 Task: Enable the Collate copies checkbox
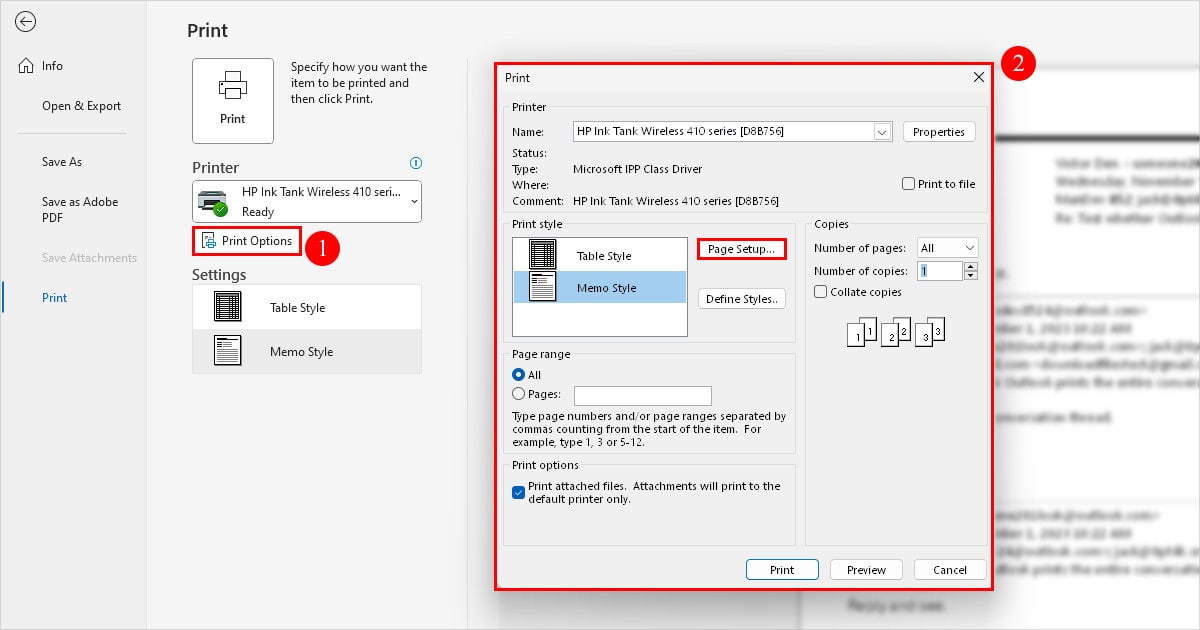point(820,292)
